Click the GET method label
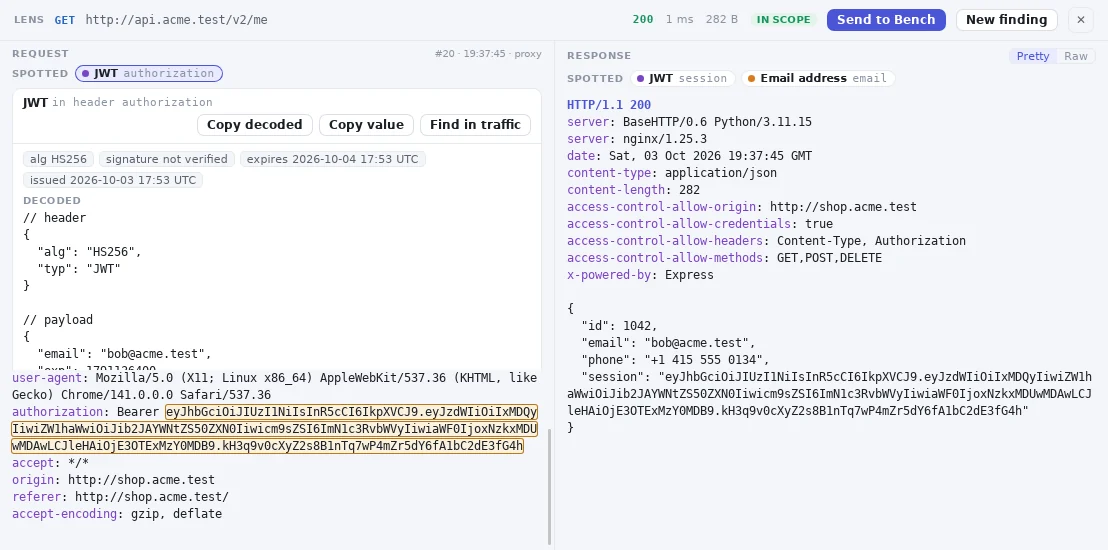The image size is (1108, 550). [64, 20]
